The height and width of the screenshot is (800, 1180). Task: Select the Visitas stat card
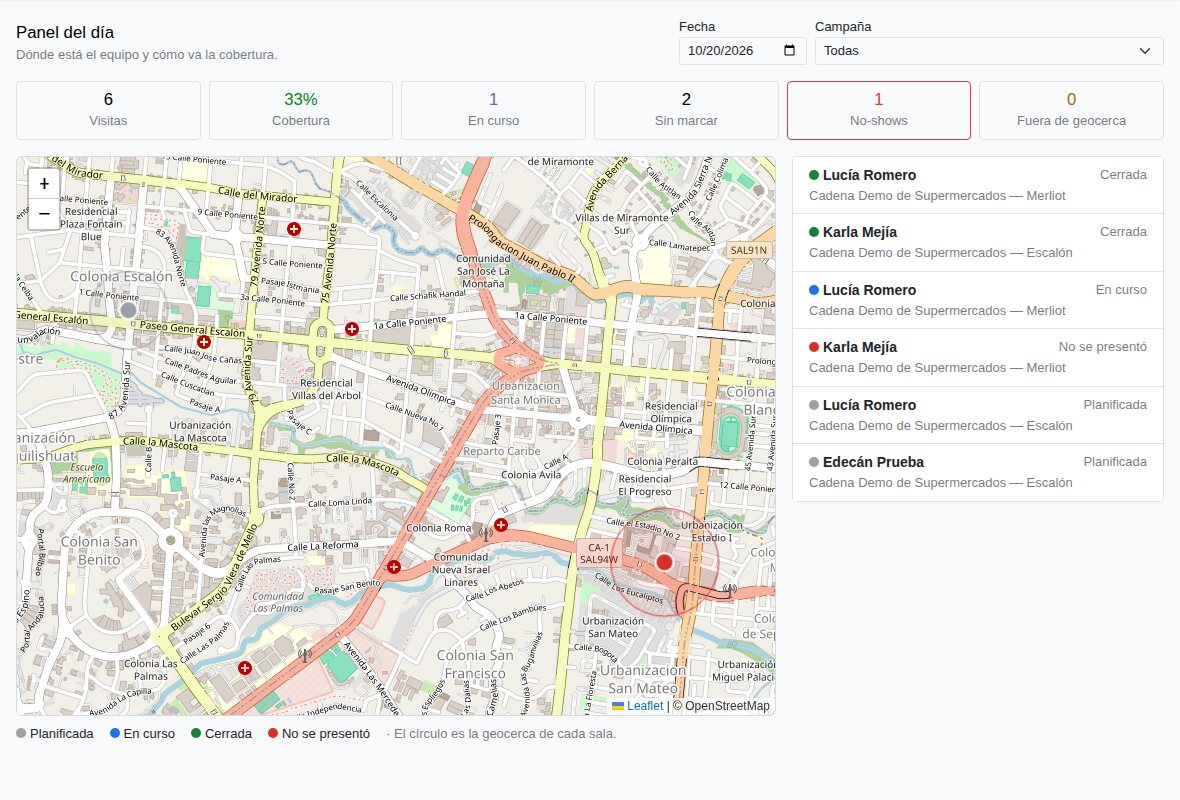click(108, 111)
